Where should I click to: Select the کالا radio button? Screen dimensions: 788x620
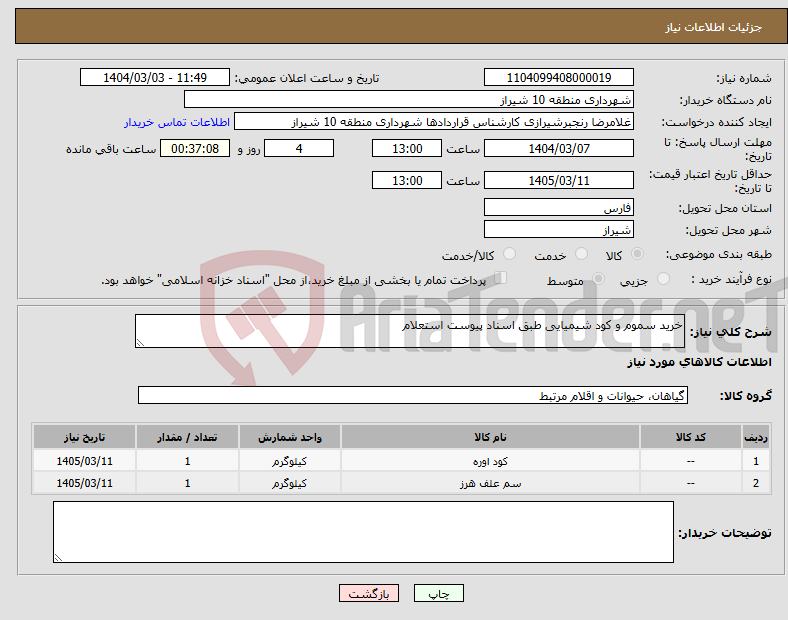tap(637, 254)
